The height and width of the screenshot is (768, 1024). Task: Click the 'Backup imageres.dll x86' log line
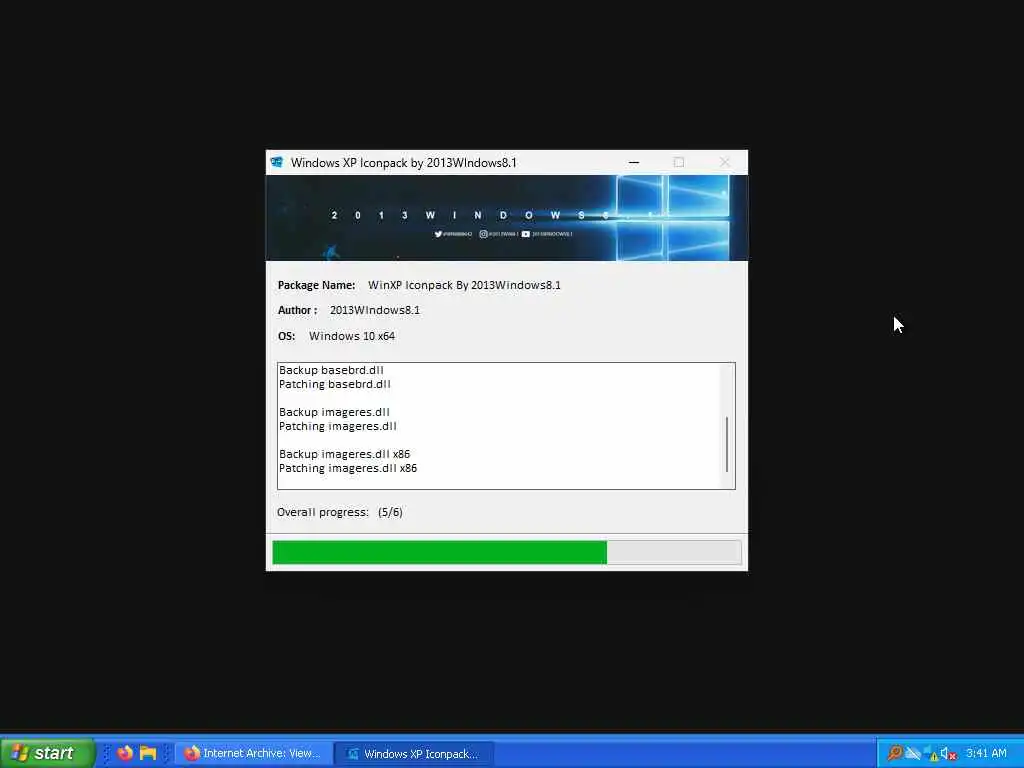point(344,454)
